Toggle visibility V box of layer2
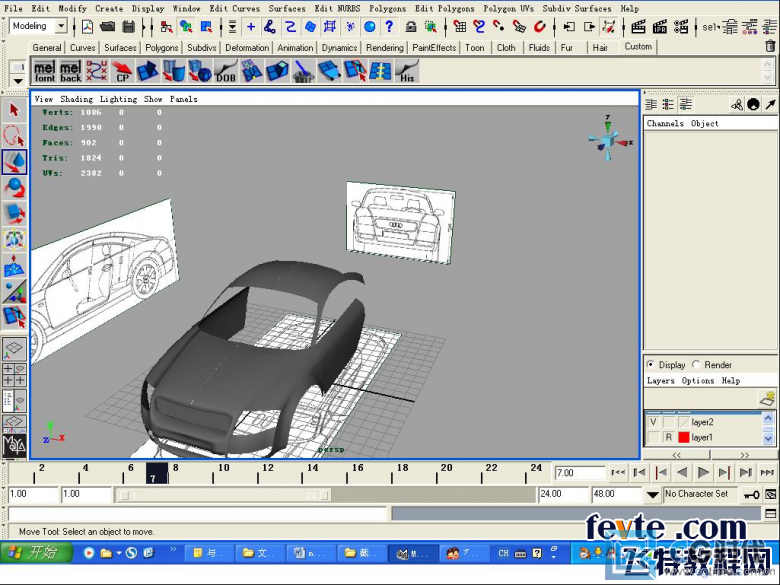 [x=653, y=422]
